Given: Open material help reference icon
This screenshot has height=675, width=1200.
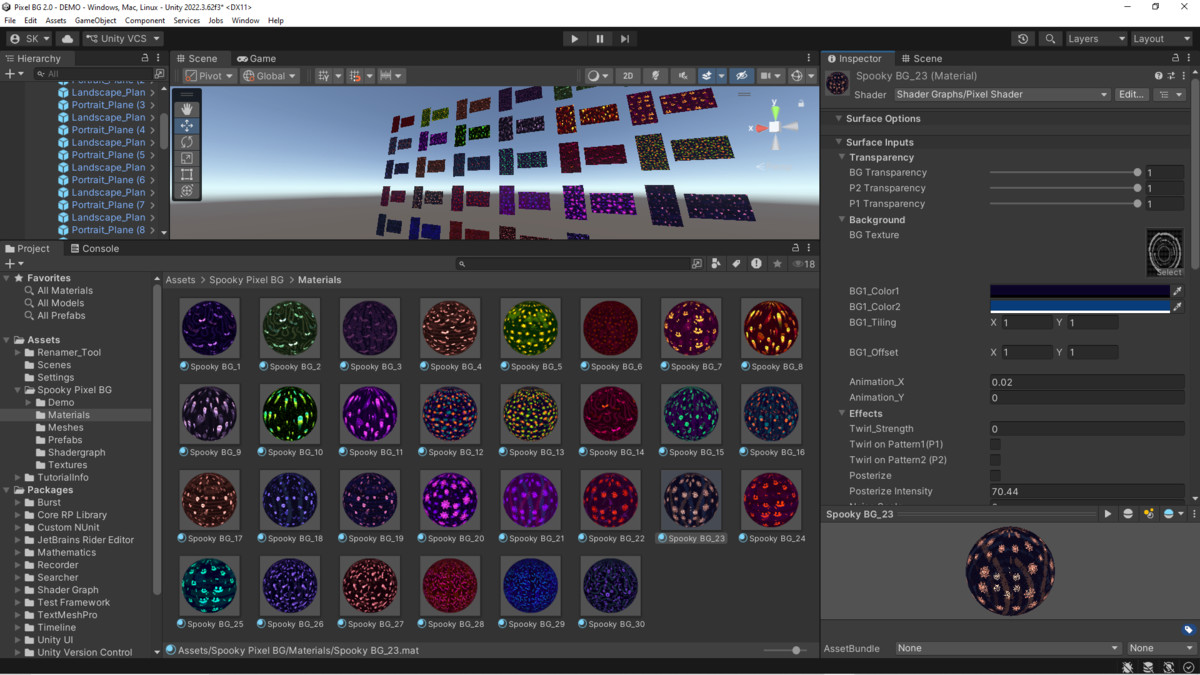Looking at the screenshot, I should point(1159,76).
